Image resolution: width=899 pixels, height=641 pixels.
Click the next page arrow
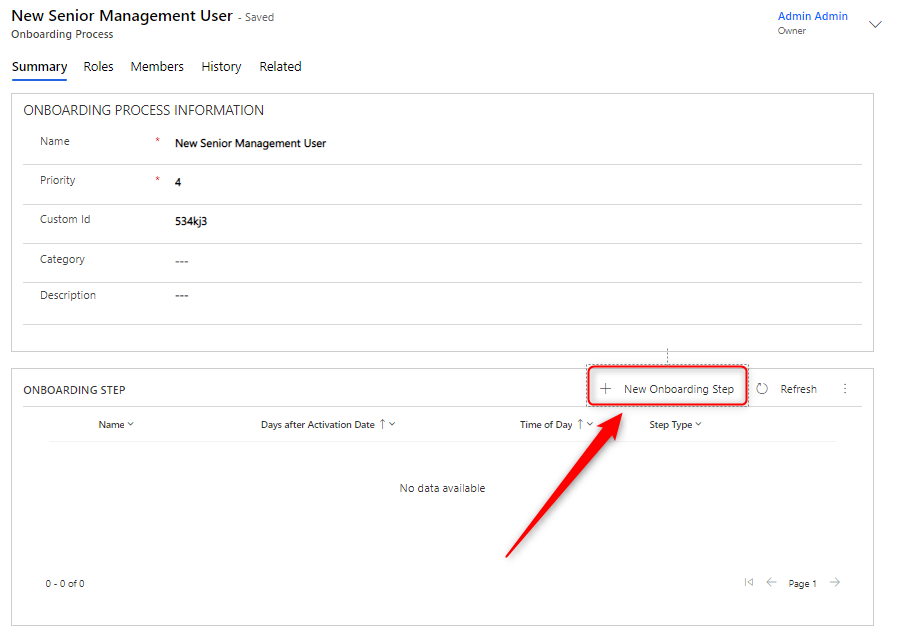coord(835,583)
